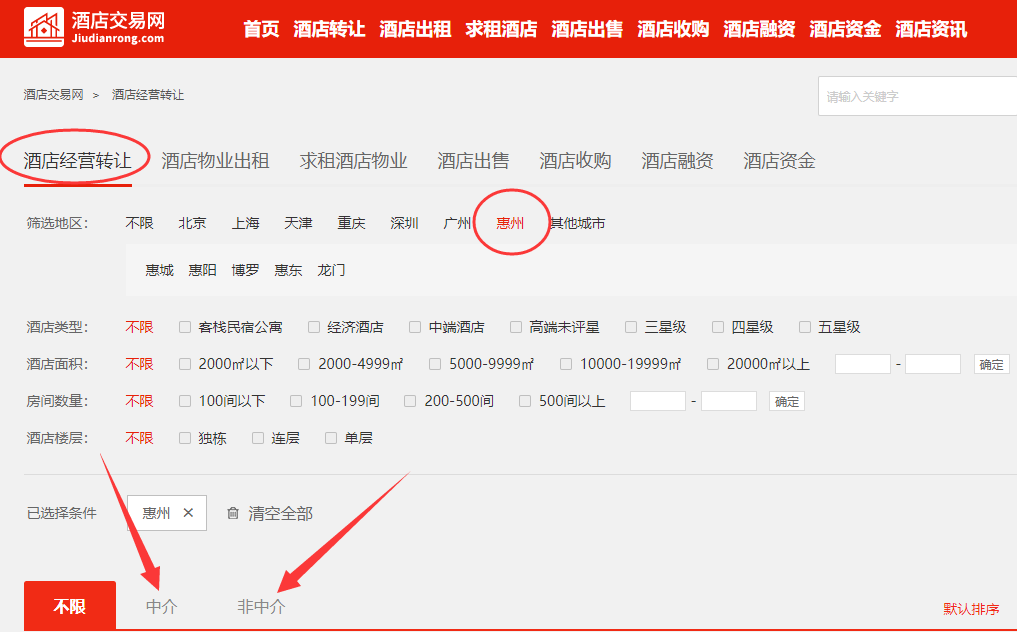Viewport: 1017px width, 632px height.
Task: Open 酒店出租 in the red header
Action: (415, 29)
